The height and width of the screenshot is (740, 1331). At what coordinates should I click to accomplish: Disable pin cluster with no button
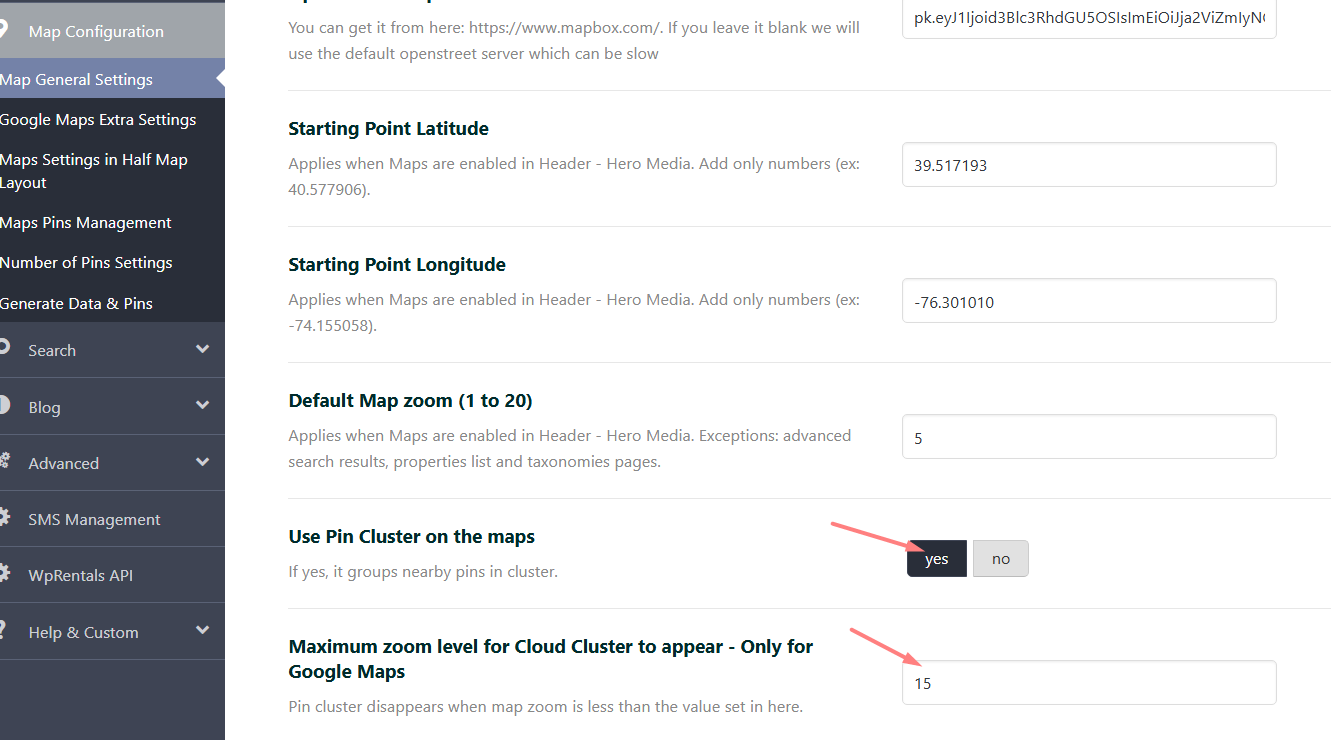pos(1000,559)
